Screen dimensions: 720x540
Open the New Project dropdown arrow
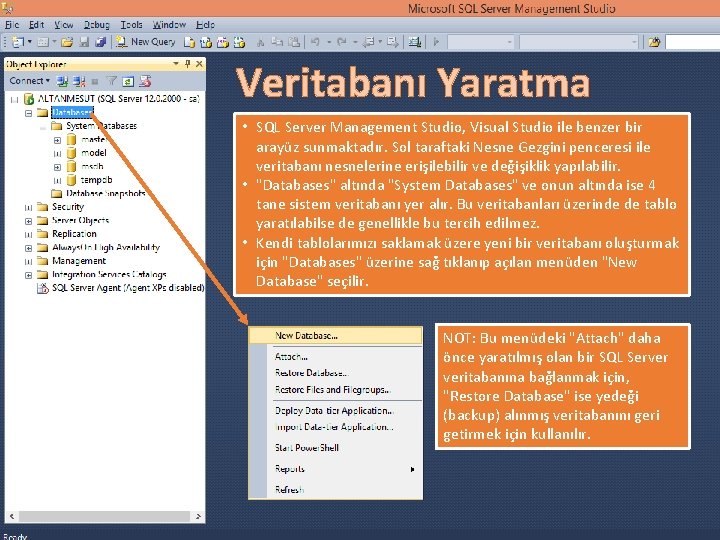coord(30,42)
